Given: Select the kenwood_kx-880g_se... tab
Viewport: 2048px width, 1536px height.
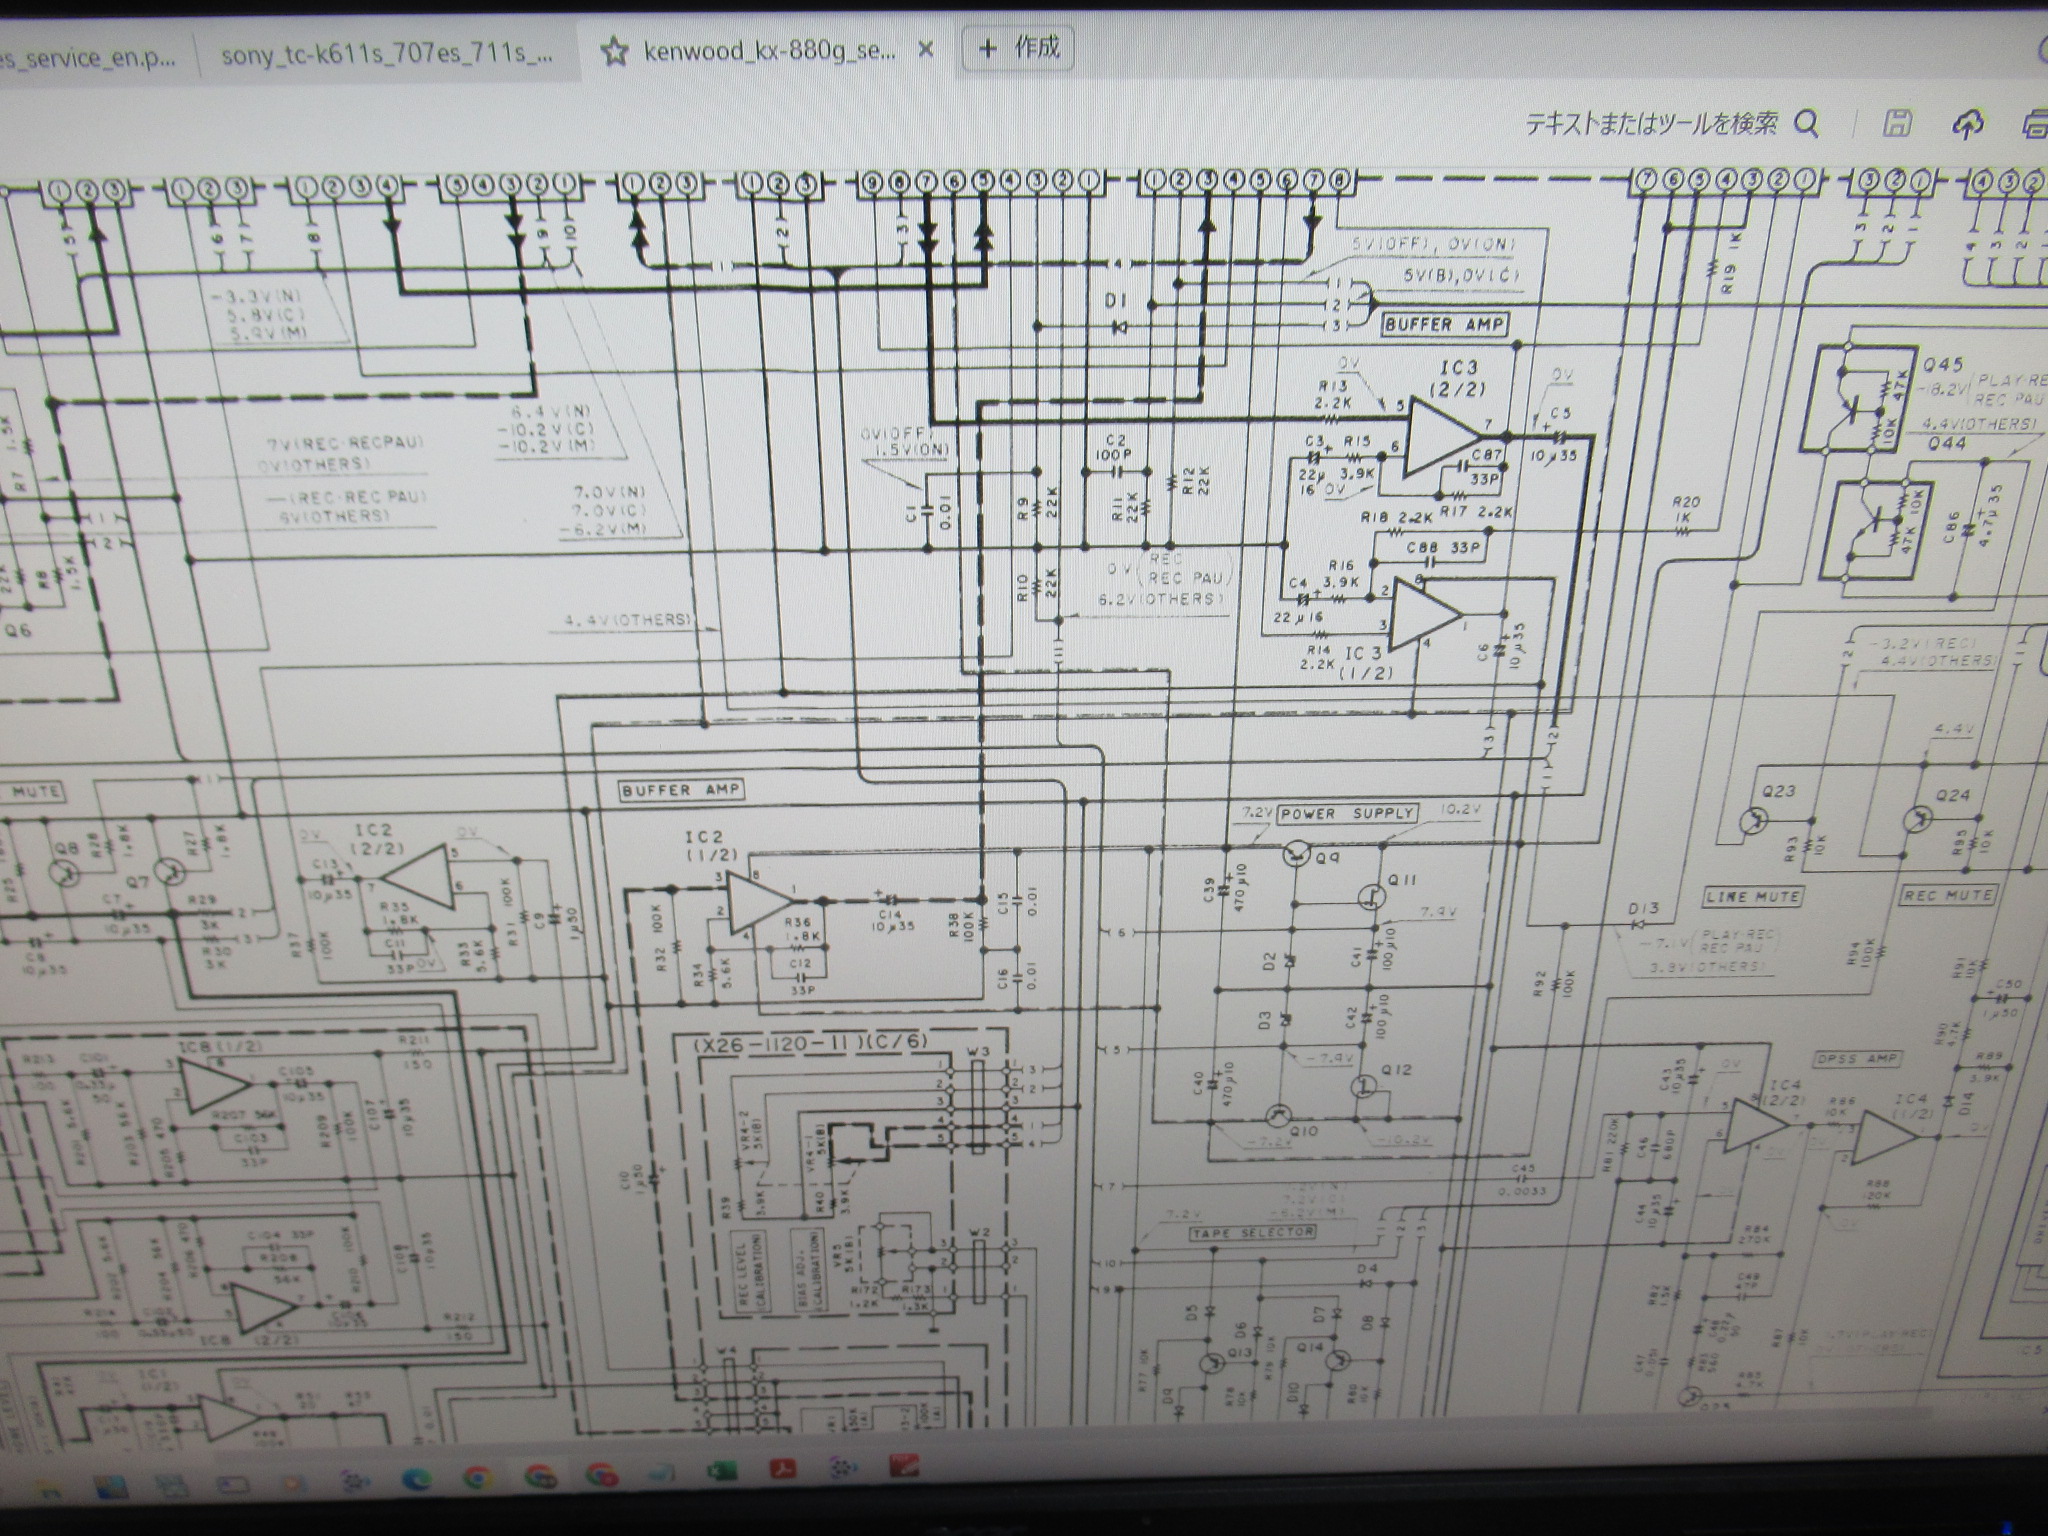Looking at the screenshot, I should tap(768, 52).
